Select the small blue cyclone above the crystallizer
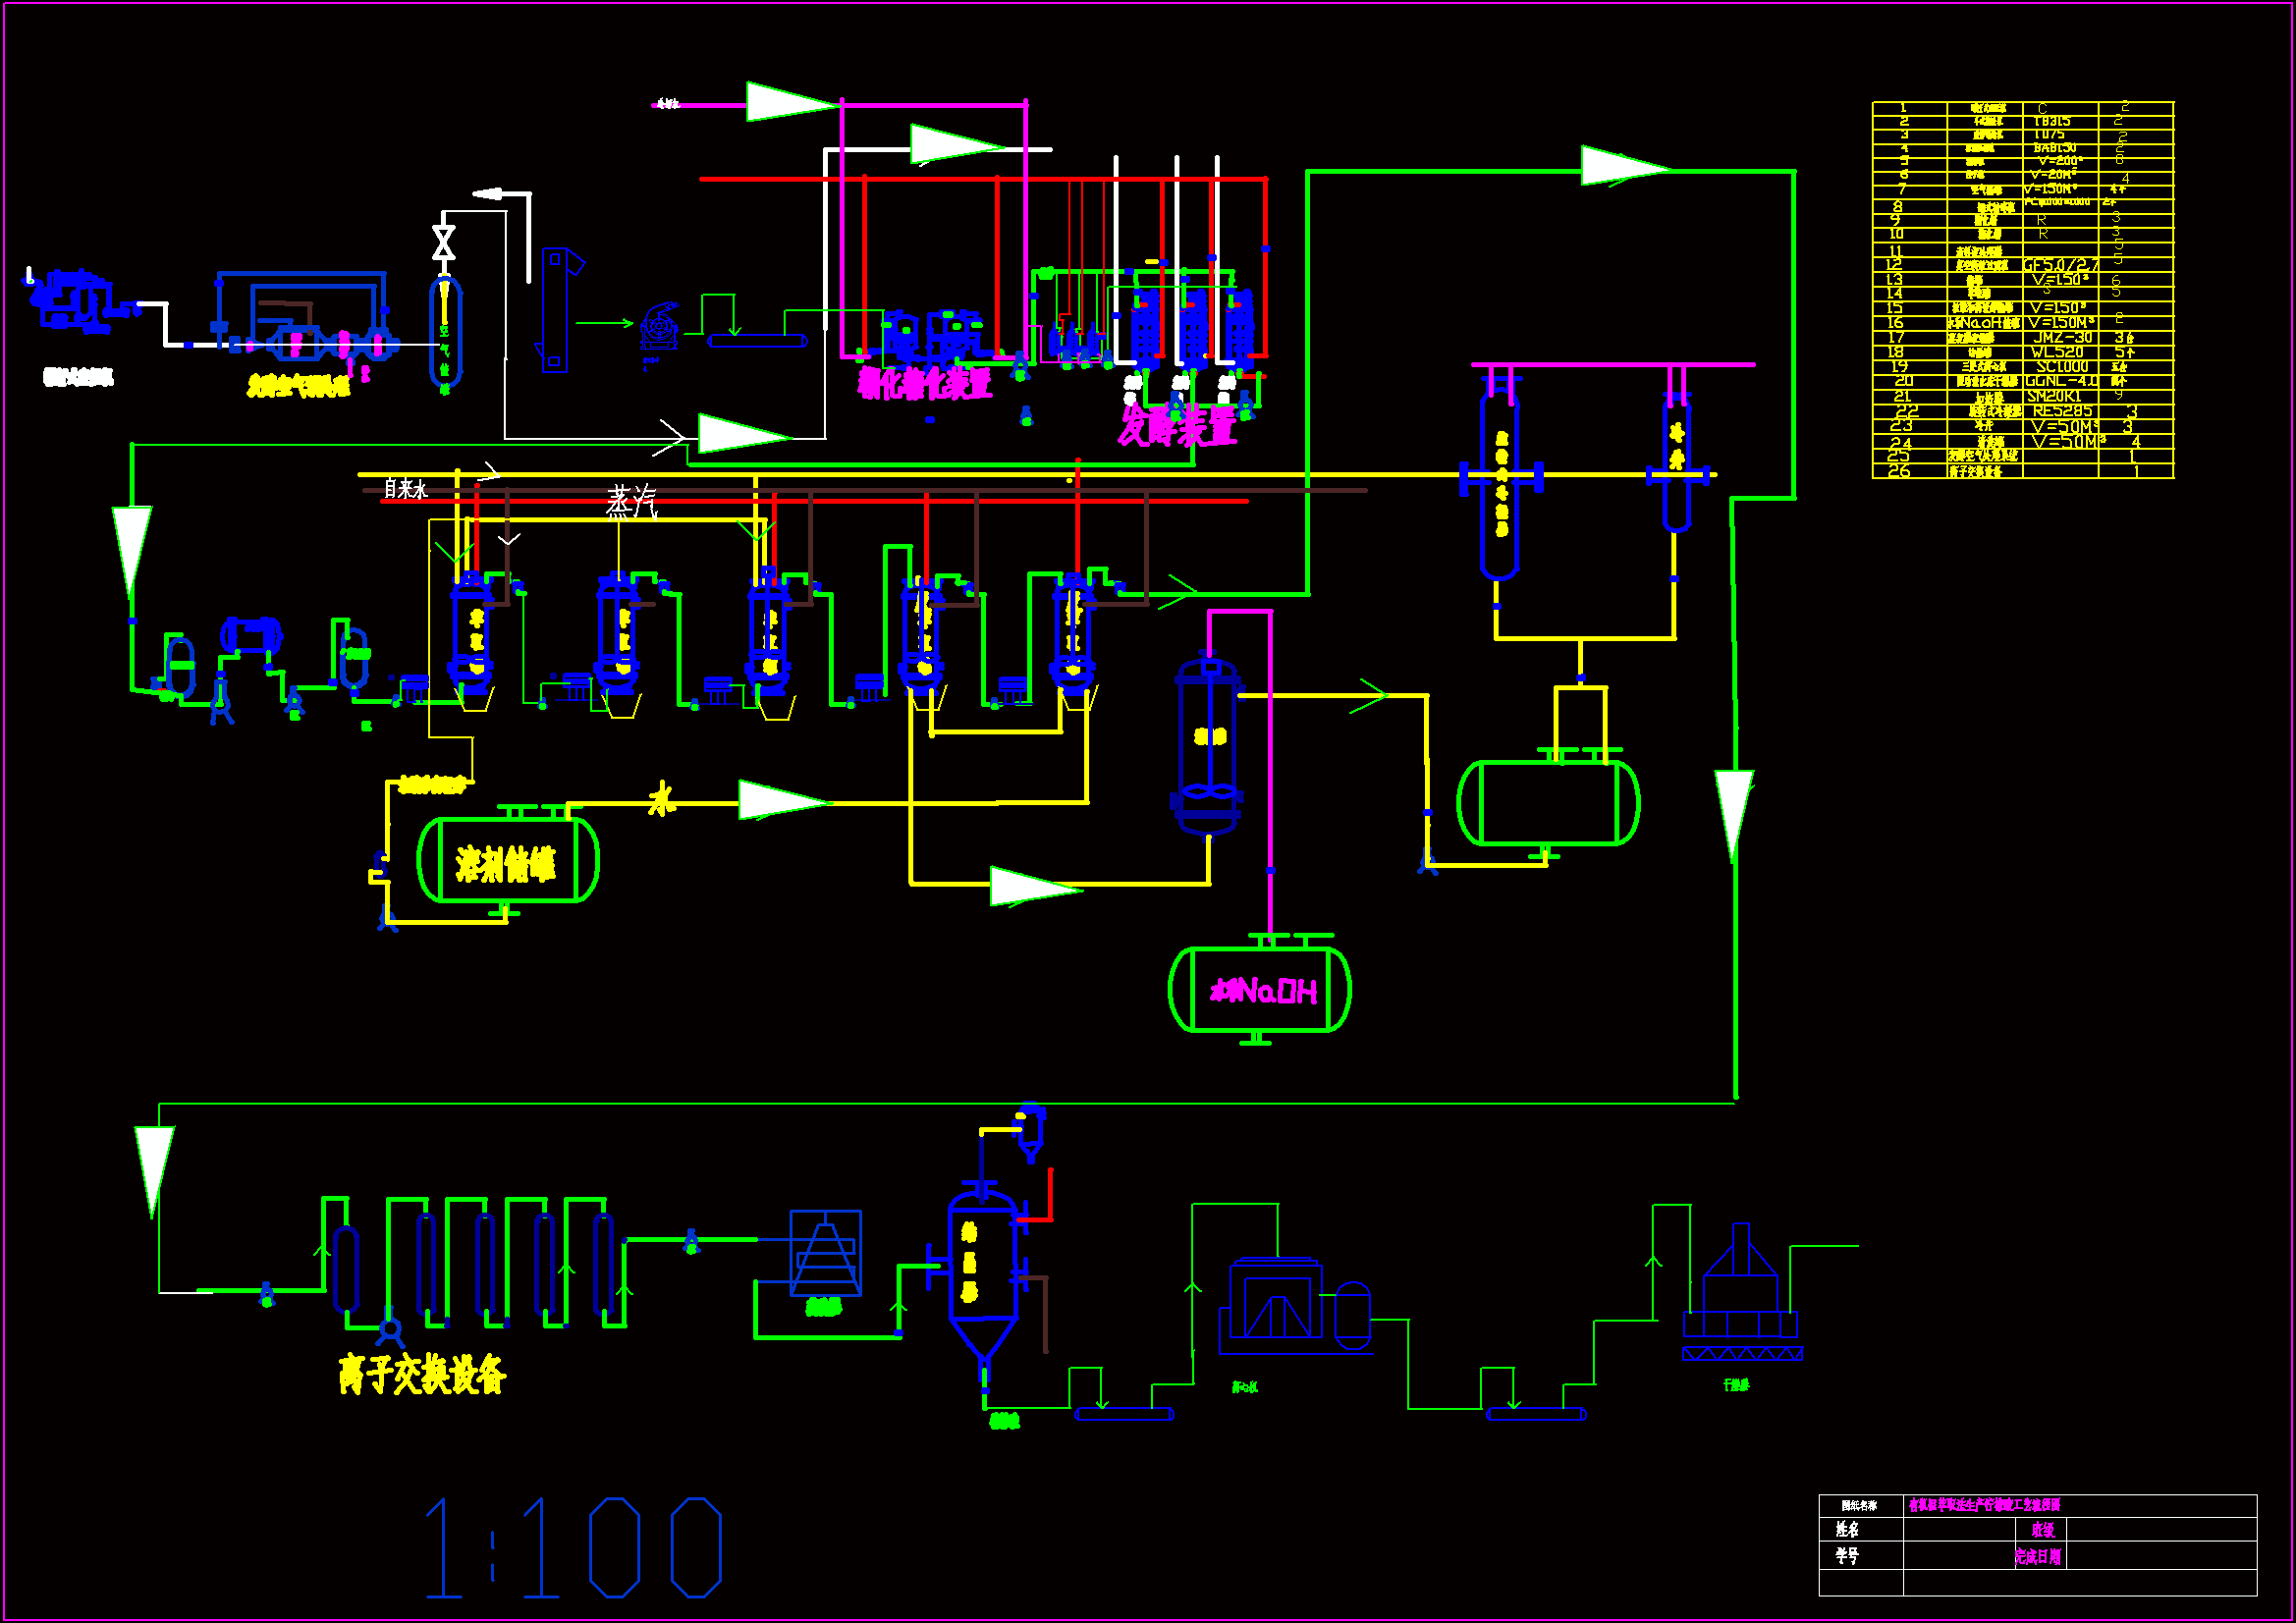Viewport: 2296px width, 1623px height. pyautogui.click(x=1030, y=1132)
